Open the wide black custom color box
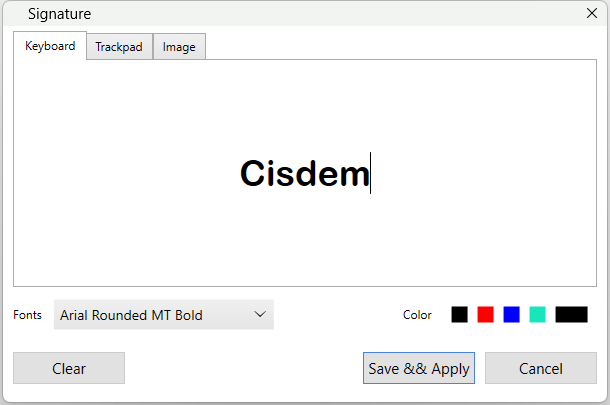The height and width of the screenshot is (405, 610). [x=571, y=315]
